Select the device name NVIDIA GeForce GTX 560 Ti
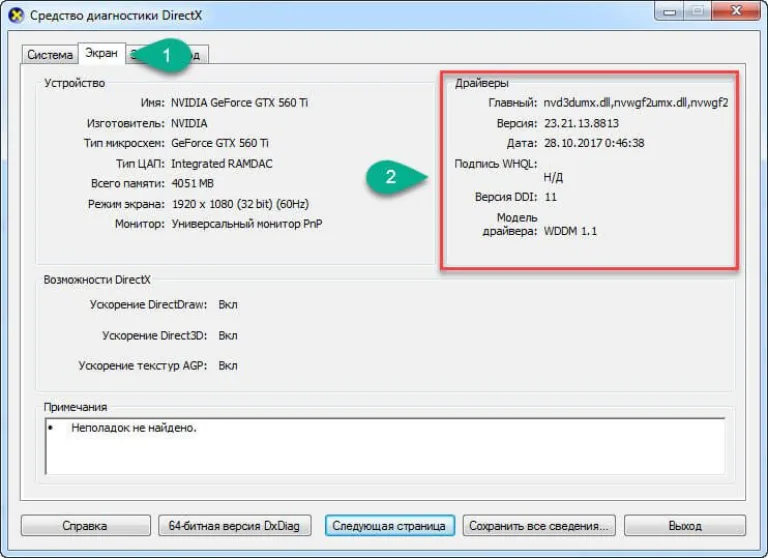 point(240,103)
